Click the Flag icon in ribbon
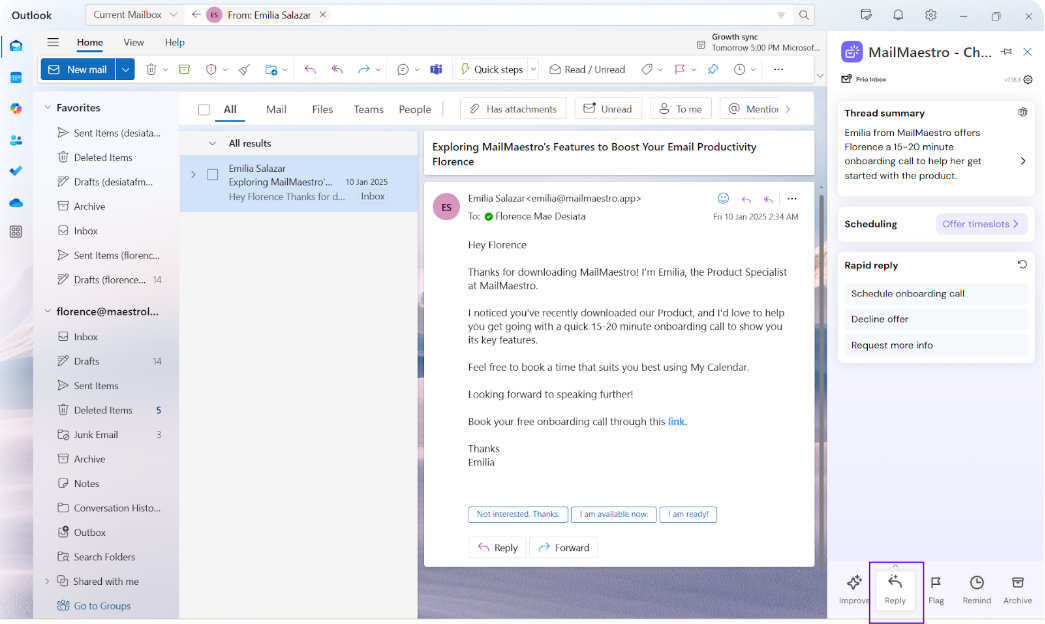 point(680,69)
